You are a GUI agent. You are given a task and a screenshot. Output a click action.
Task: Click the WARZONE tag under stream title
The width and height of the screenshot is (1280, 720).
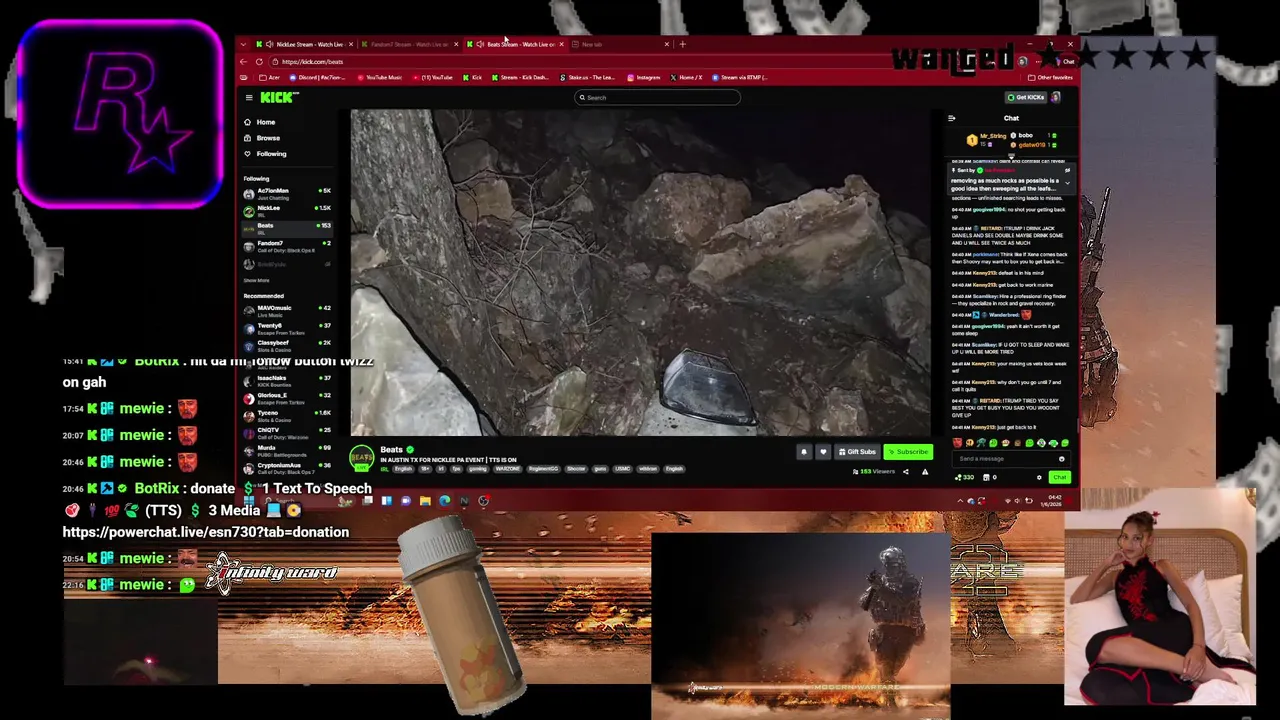pyautogui.click(x=507, y=469)
